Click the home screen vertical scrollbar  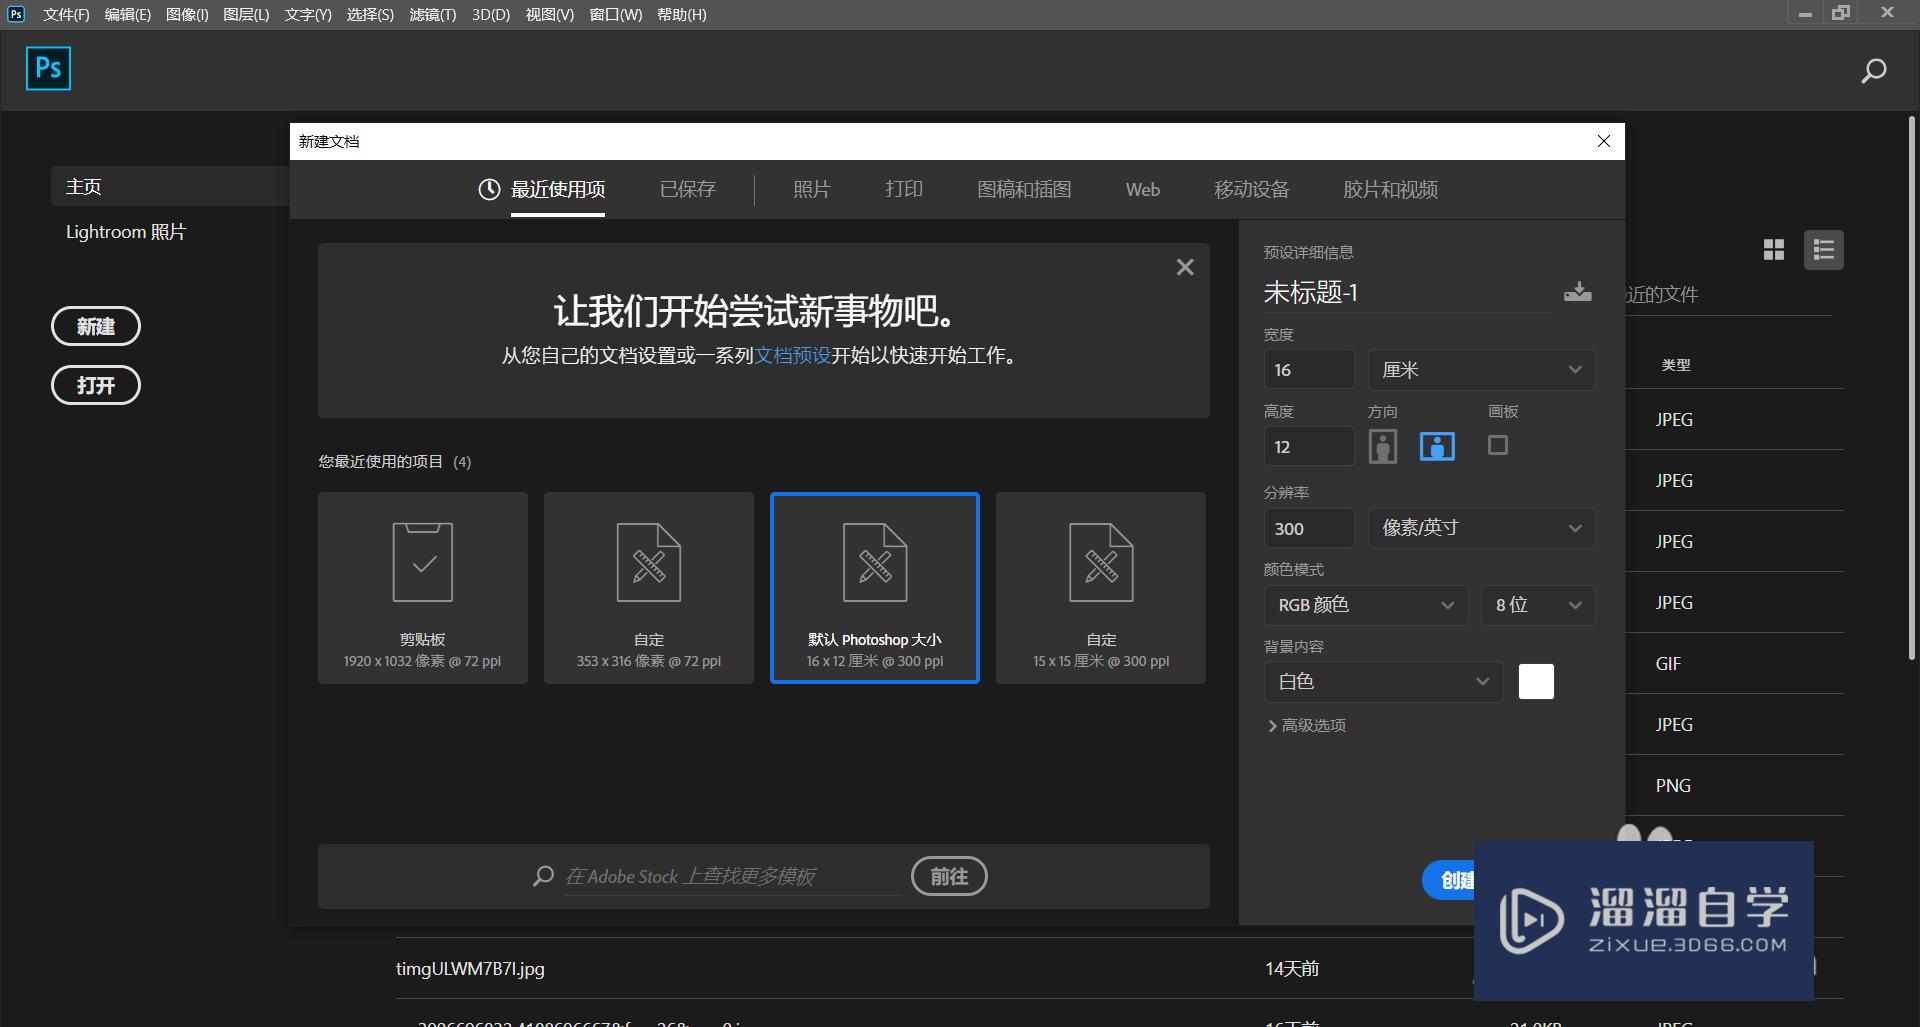(1911, 388)
